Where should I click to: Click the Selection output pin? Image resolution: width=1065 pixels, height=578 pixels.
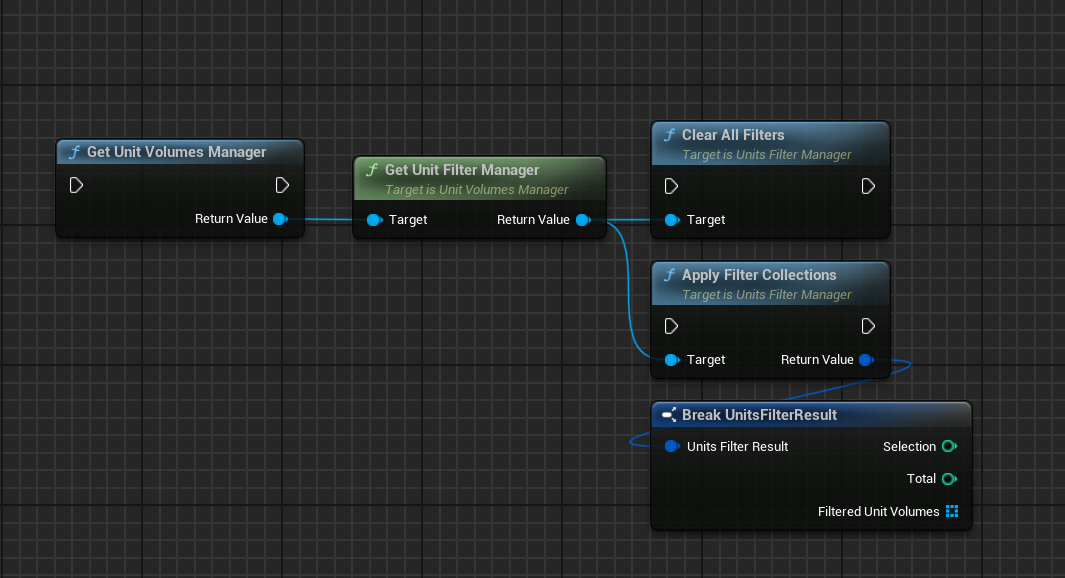point(949,447)
